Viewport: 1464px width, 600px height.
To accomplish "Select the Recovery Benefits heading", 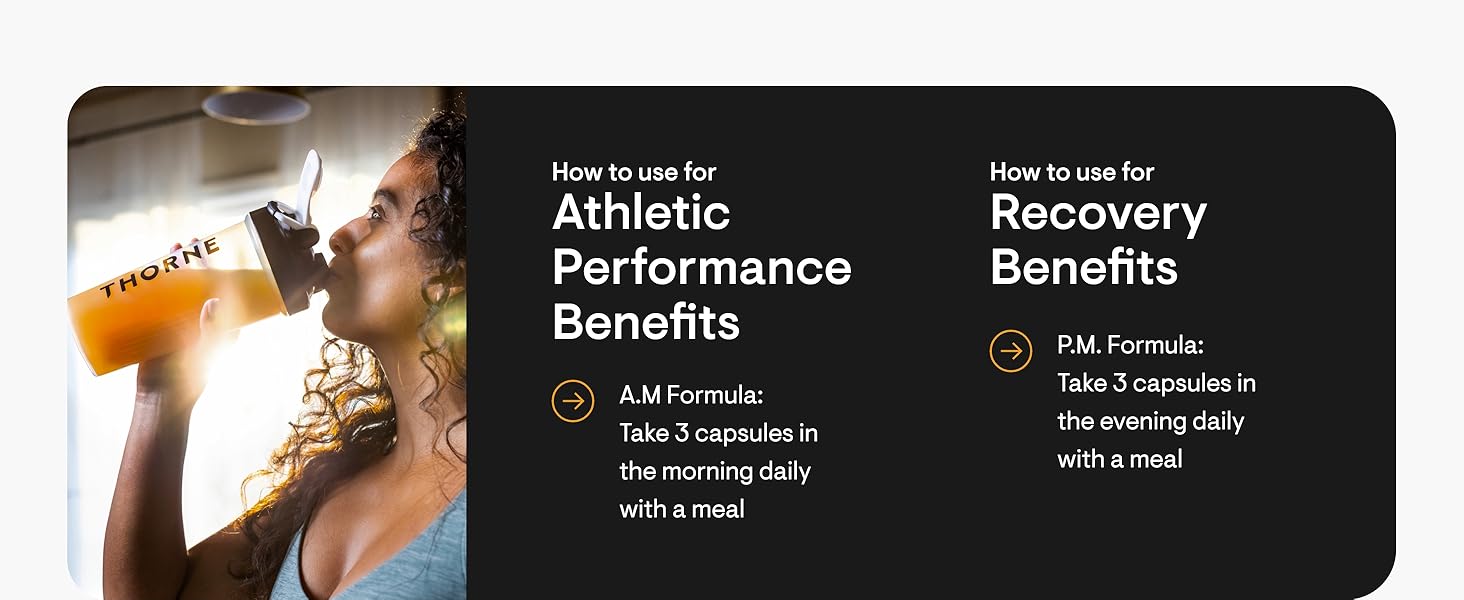I will (1098, 240).
